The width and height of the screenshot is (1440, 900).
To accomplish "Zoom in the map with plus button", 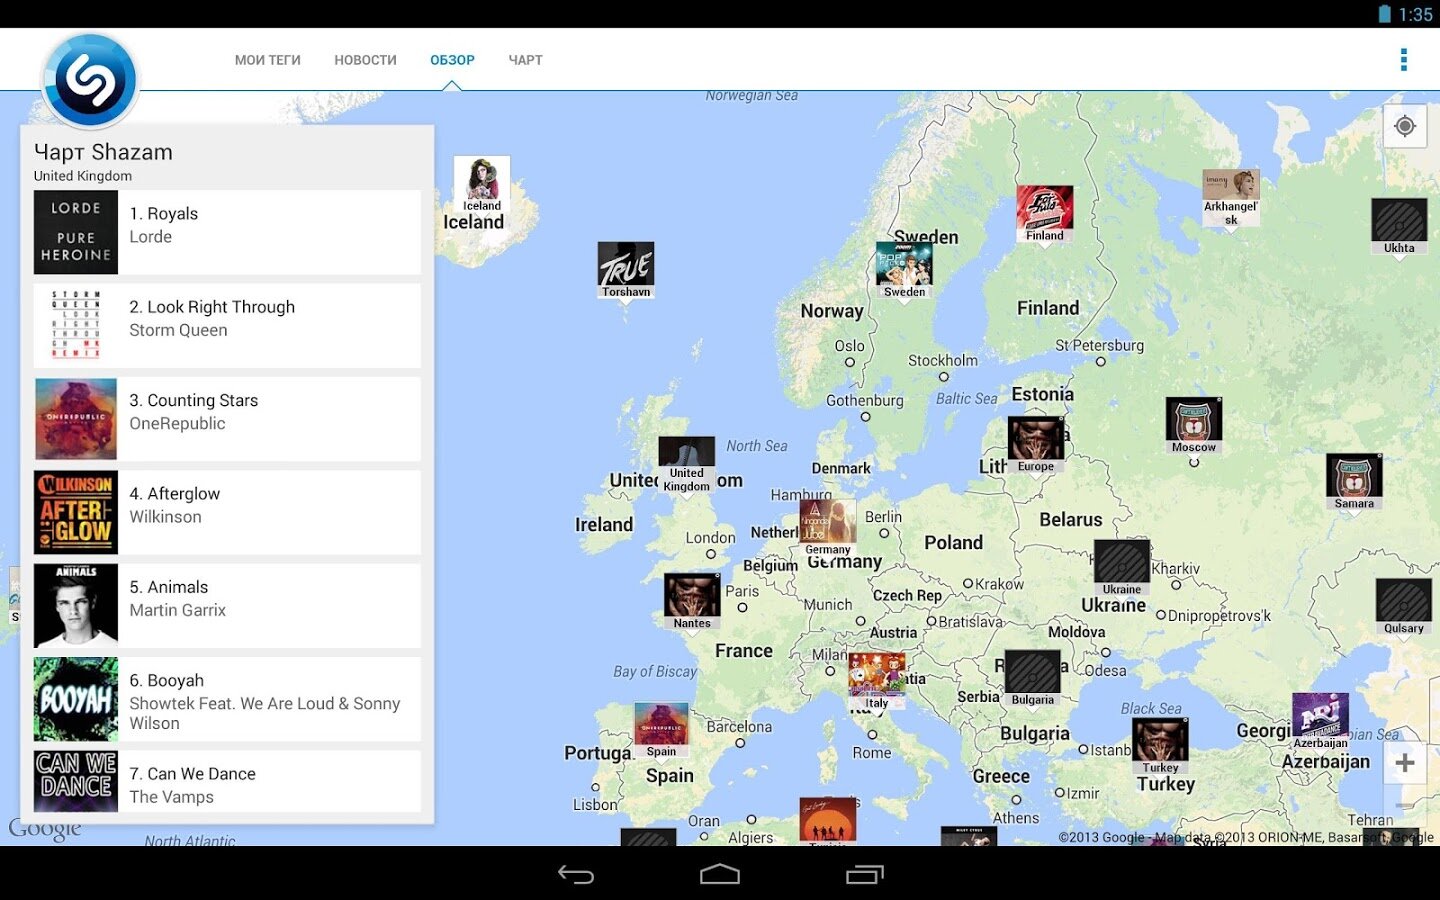I will click(1405, 763).
